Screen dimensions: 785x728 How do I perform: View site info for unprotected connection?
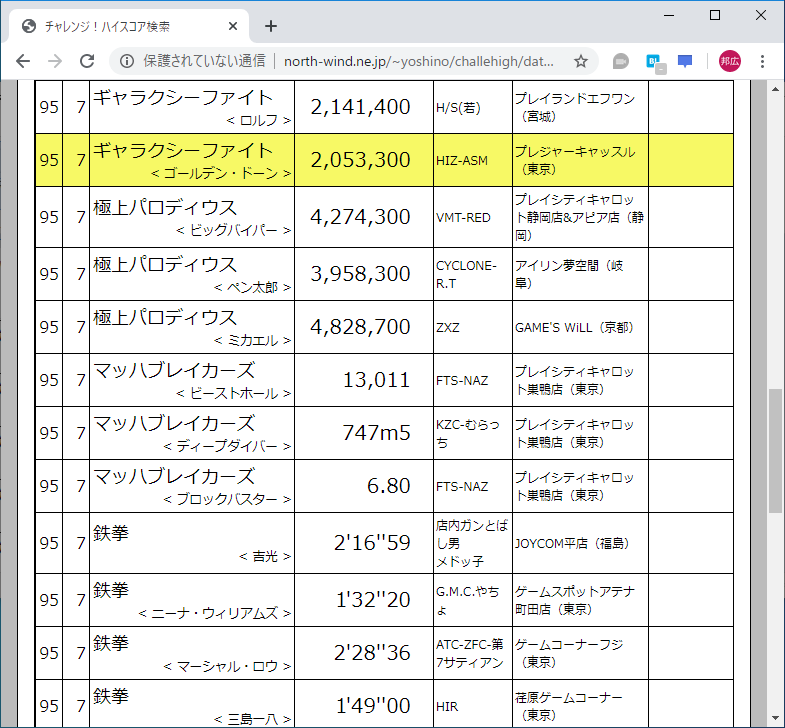tap(127, 61)
